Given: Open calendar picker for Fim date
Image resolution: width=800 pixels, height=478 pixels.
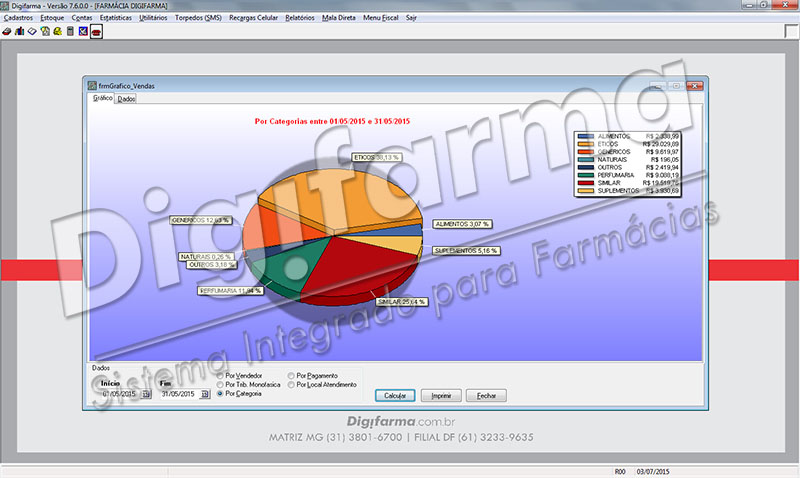Looking at the screenshot, I should [205, 394].
